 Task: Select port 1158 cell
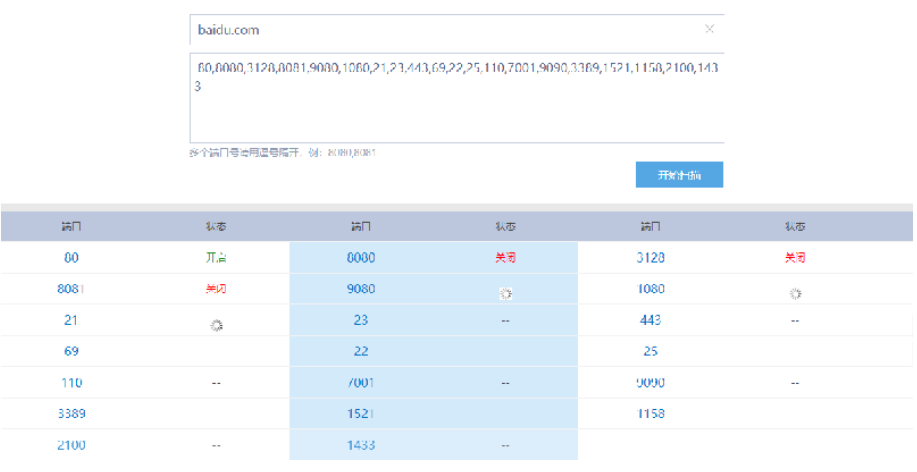tap(650, 414)
